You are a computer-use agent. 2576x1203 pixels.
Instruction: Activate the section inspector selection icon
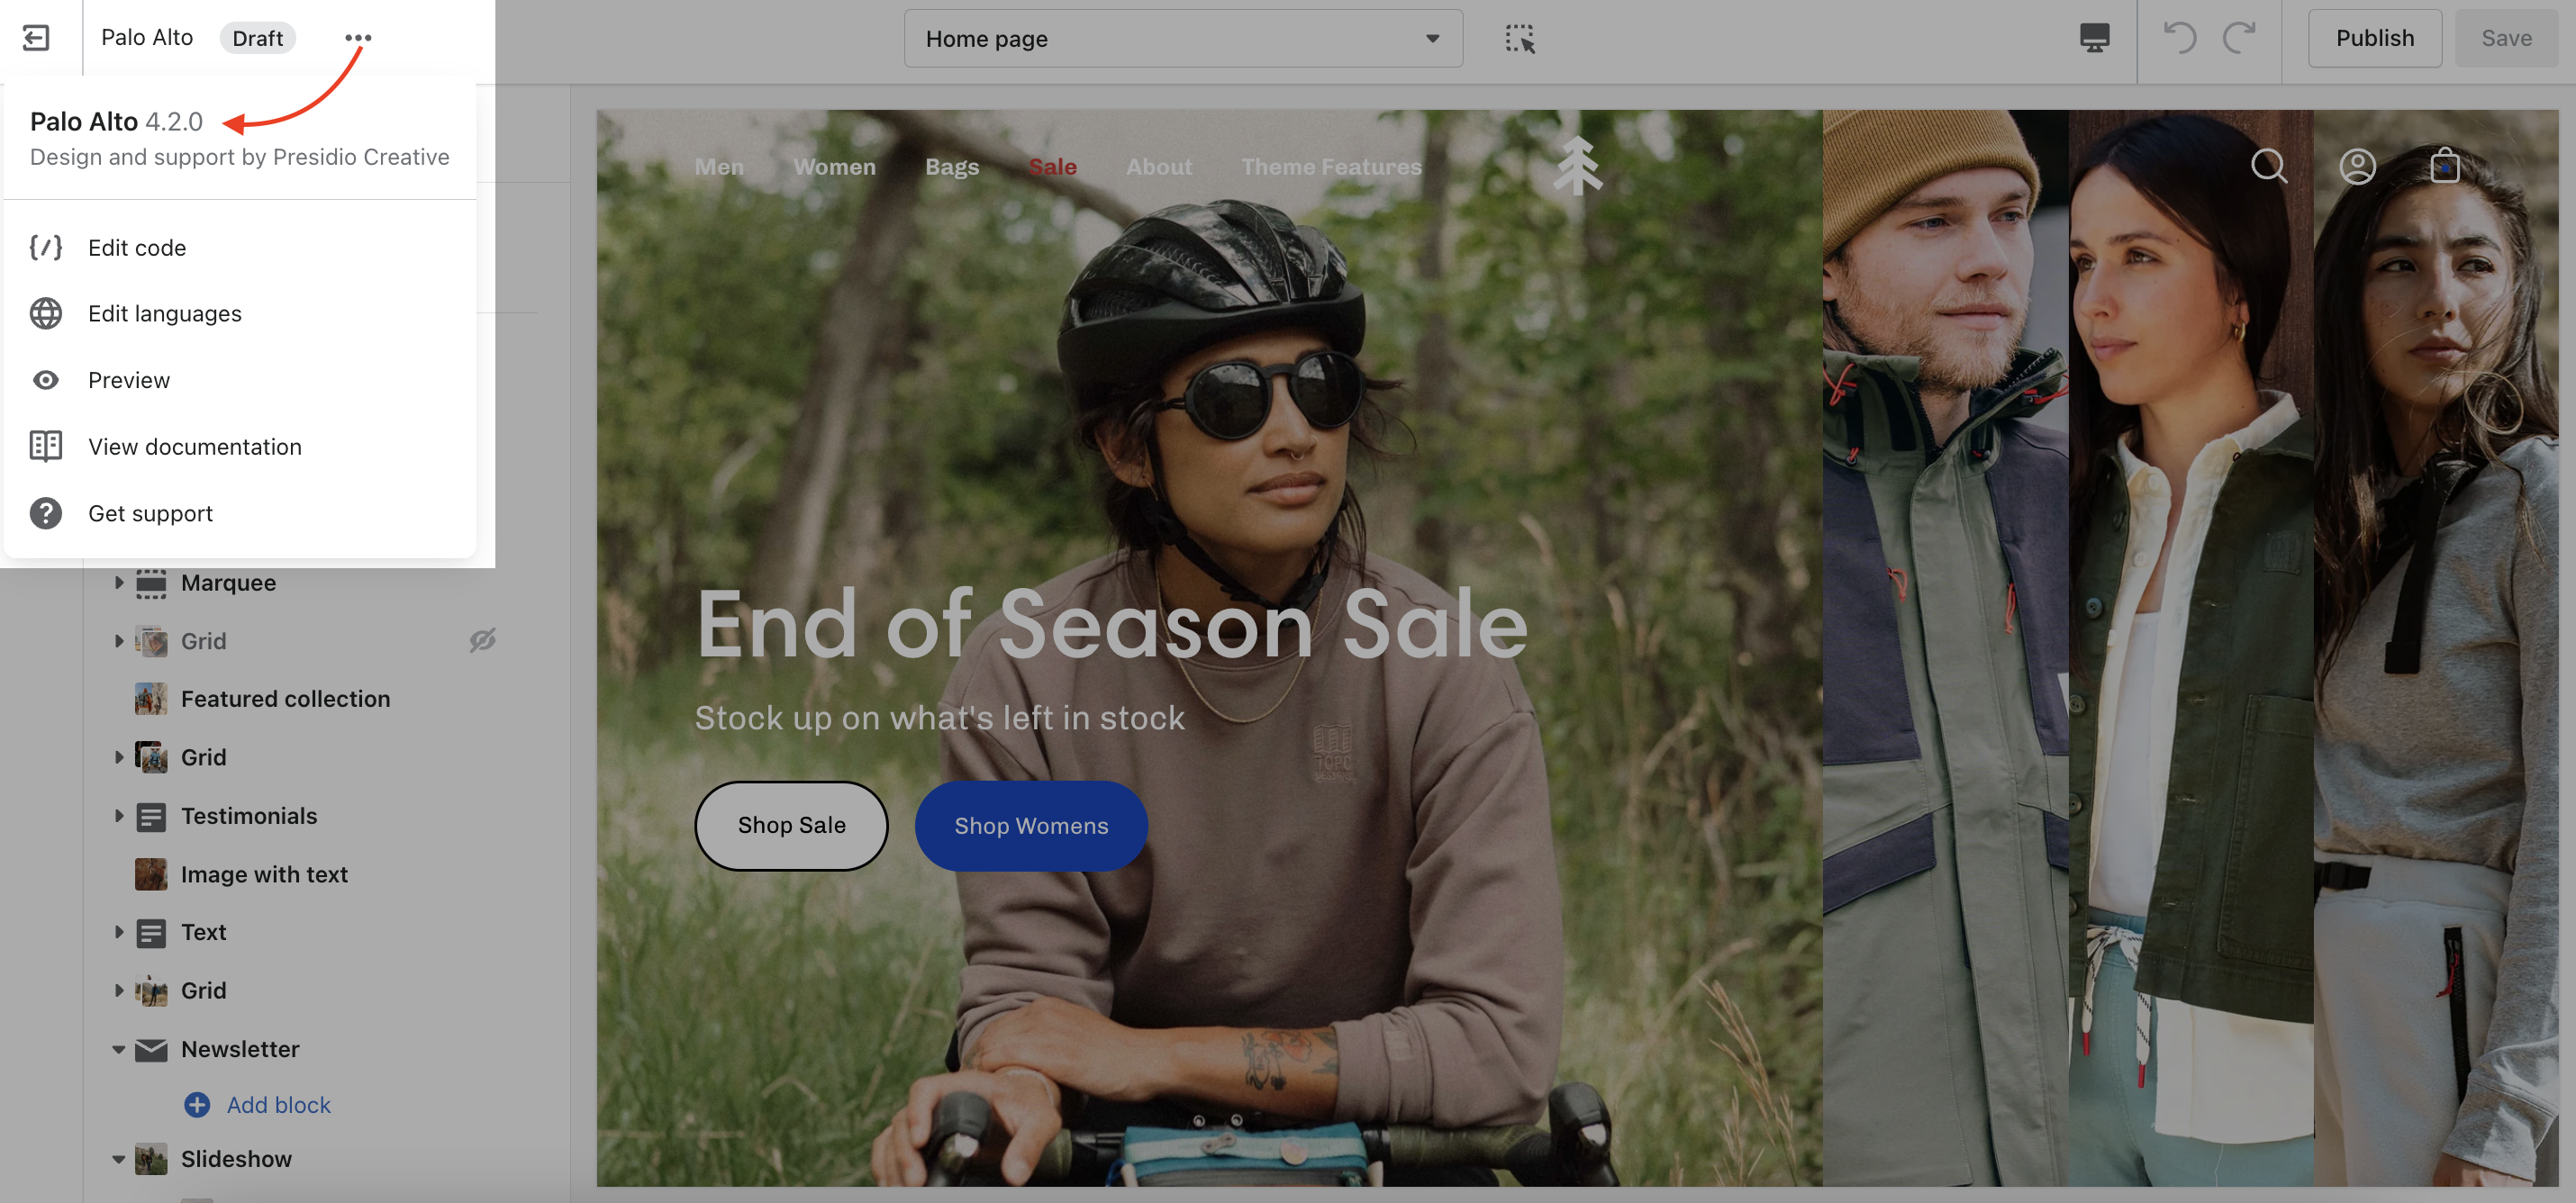[1519, 39]
